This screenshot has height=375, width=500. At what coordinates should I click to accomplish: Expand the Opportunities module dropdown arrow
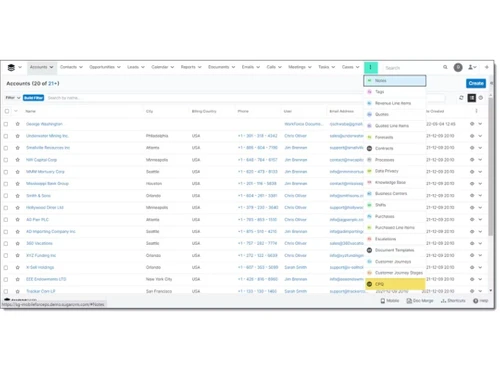click(119, 67)
